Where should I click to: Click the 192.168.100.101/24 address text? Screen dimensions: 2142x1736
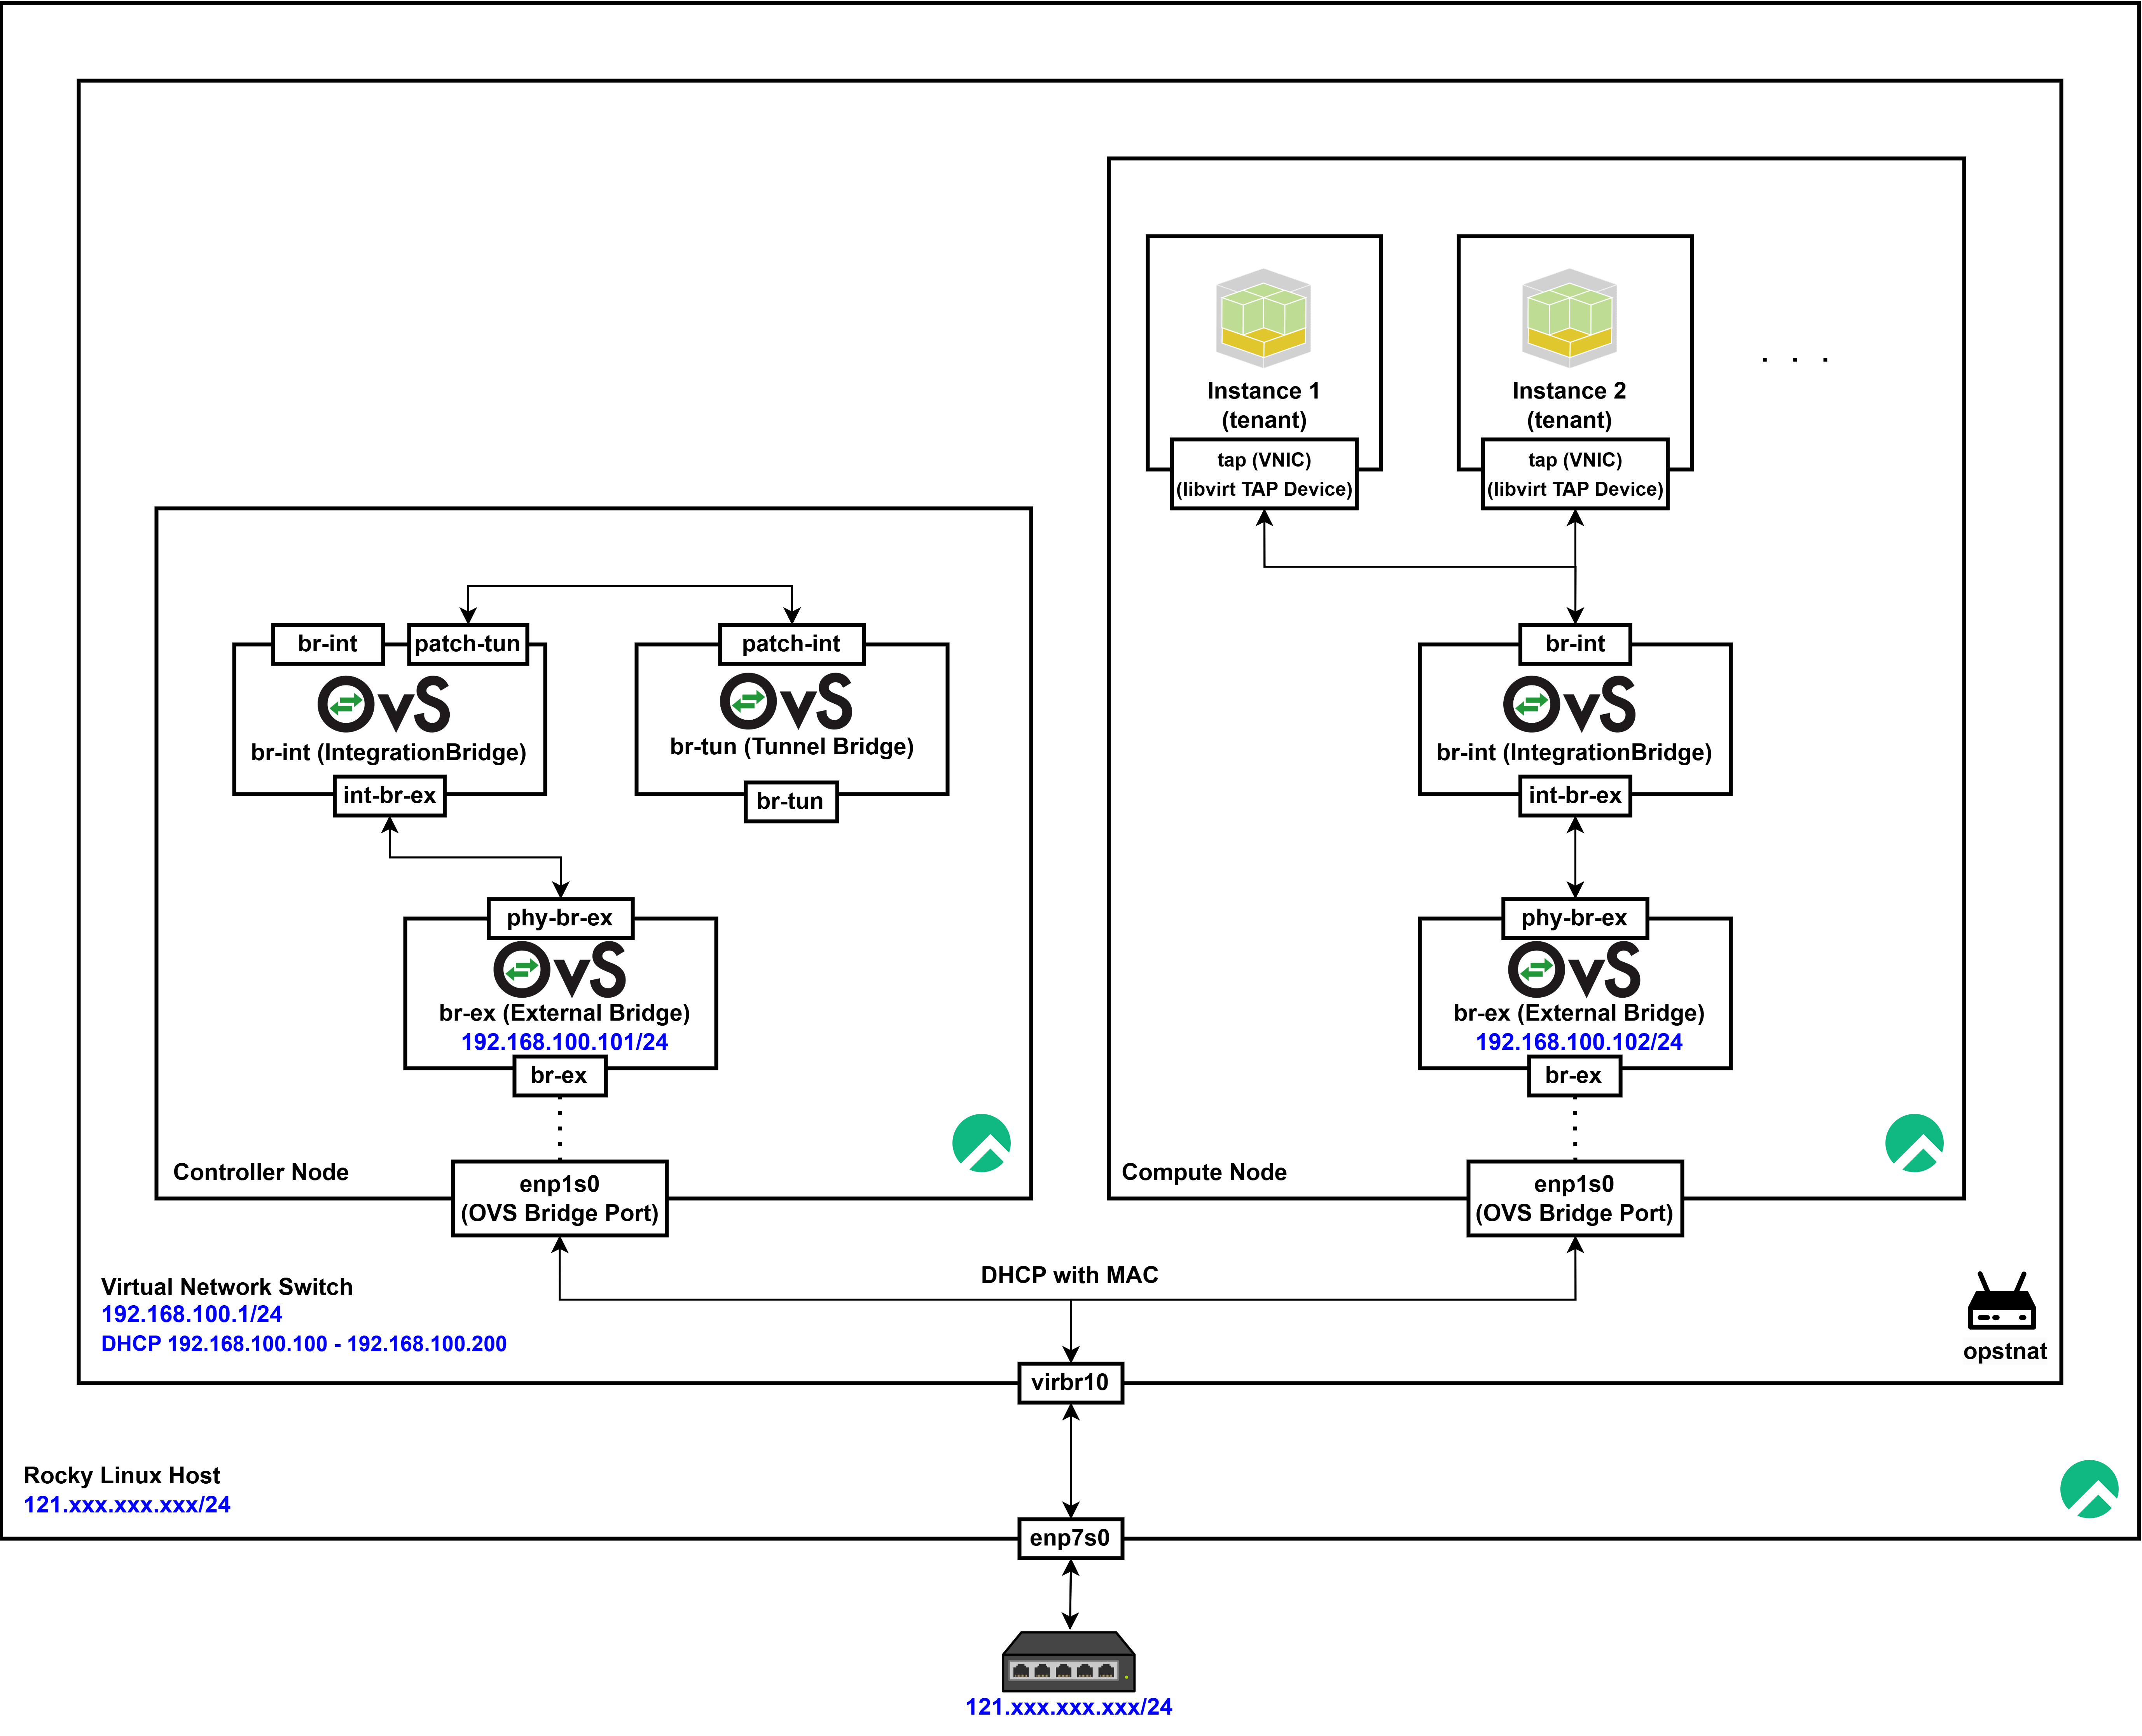(x=564, y=1042)
